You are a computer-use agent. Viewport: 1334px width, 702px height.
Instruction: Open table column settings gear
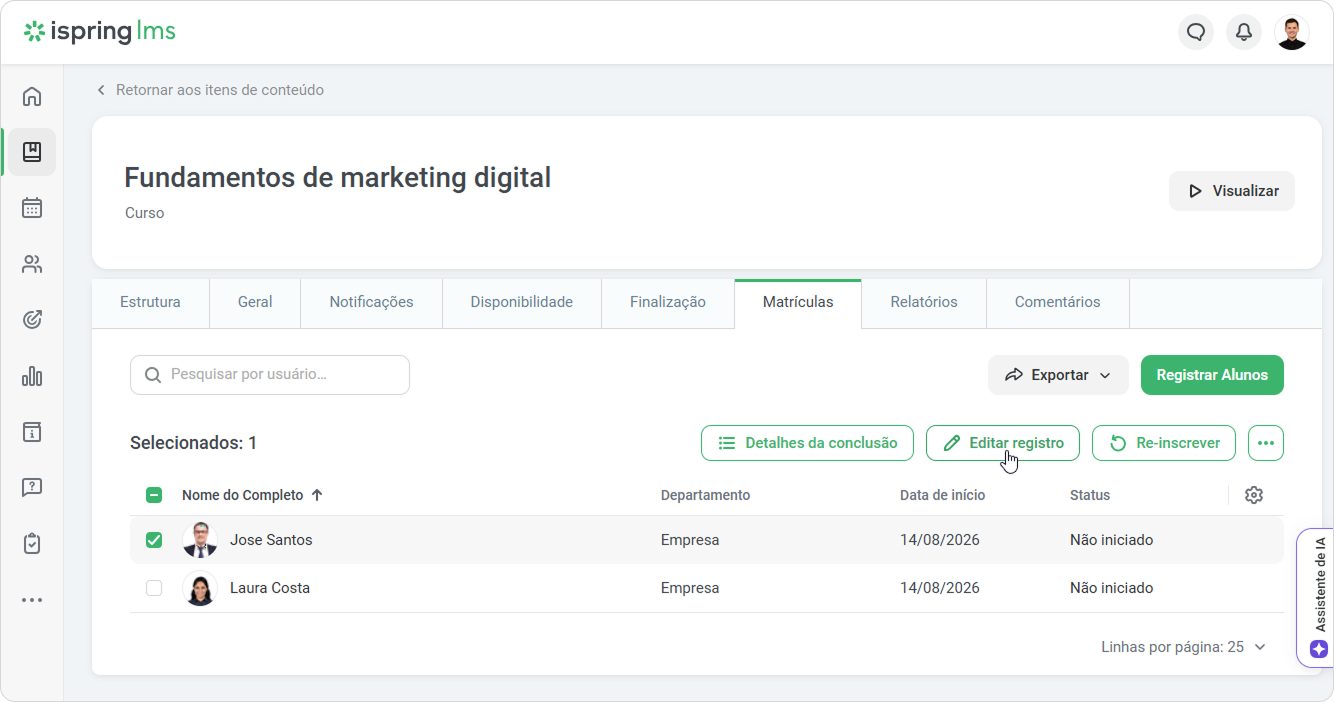[x=1254, y=495]
